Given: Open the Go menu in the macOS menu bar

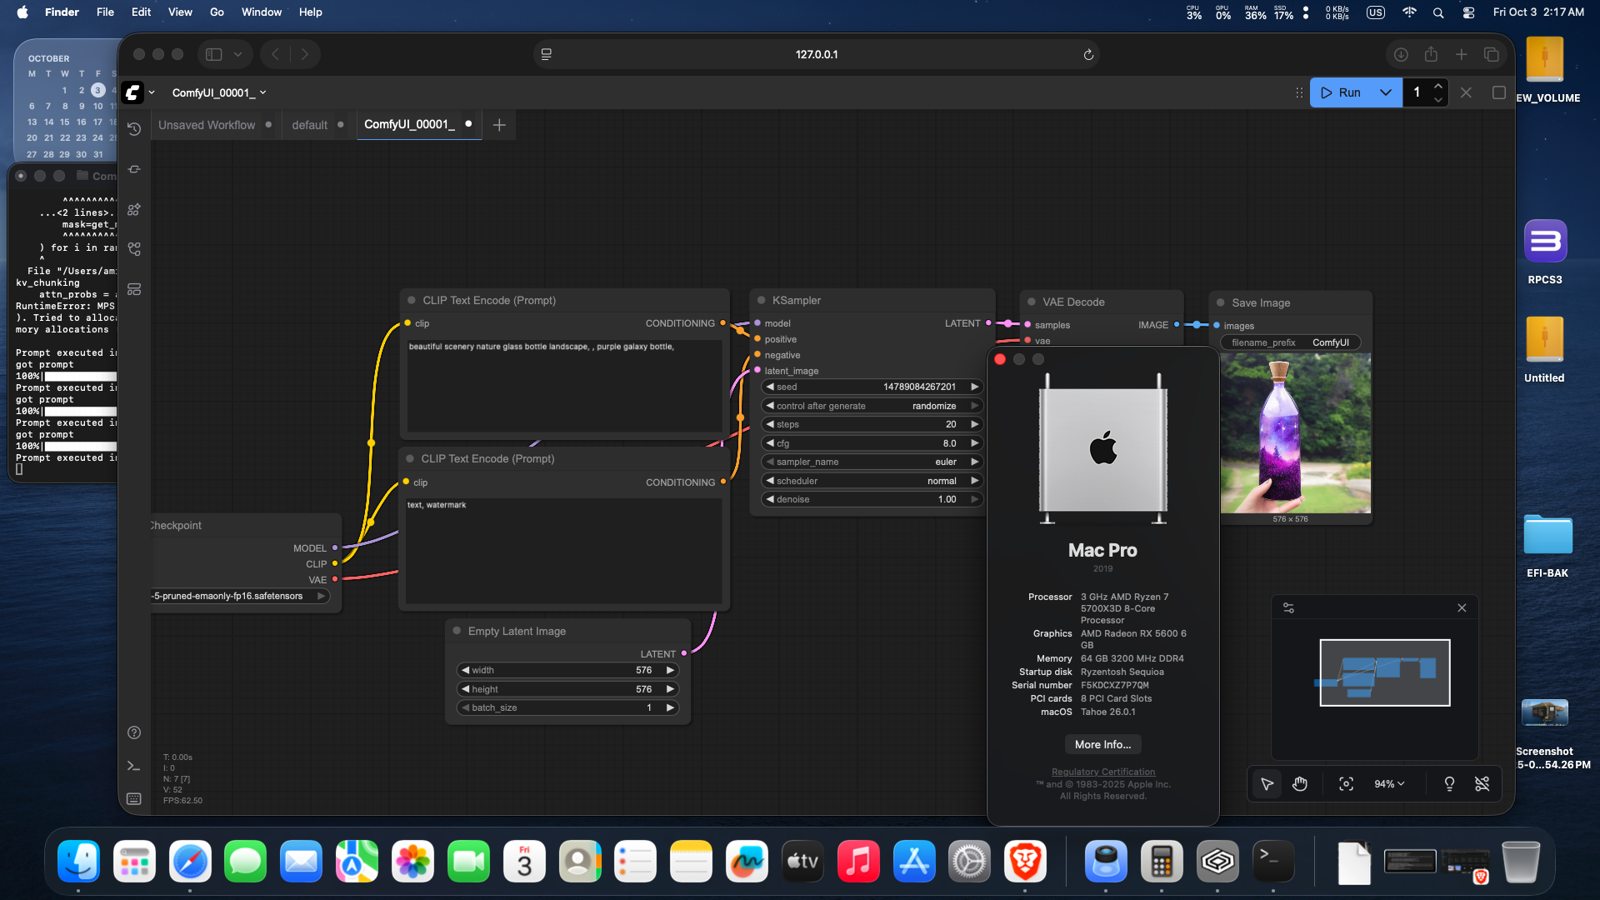Looking at the screenshot, I should (x=217, y=12).
